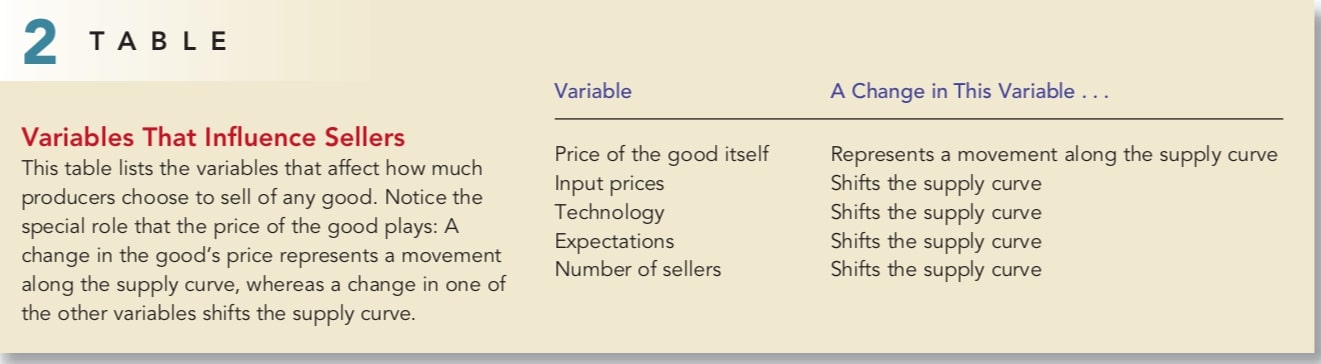Click 'Shifts the supply curve' beside Technology

coord(936,213)
